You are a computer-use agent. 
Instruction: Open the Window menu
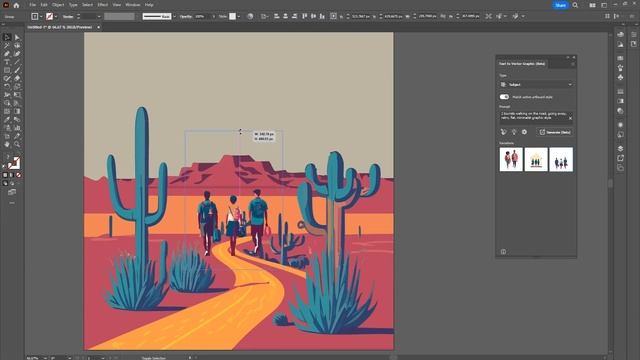point(133,5)
